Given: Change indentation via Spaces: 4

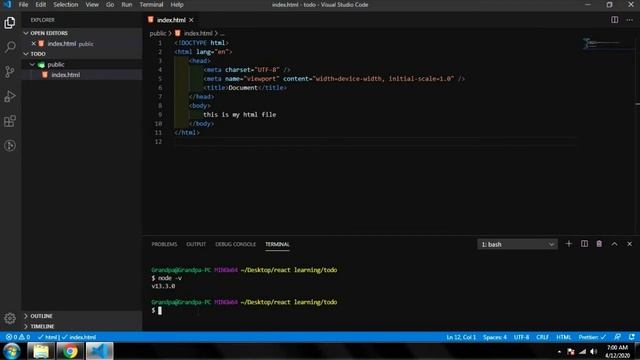Looking at the screenshot, I should point(495,337).
